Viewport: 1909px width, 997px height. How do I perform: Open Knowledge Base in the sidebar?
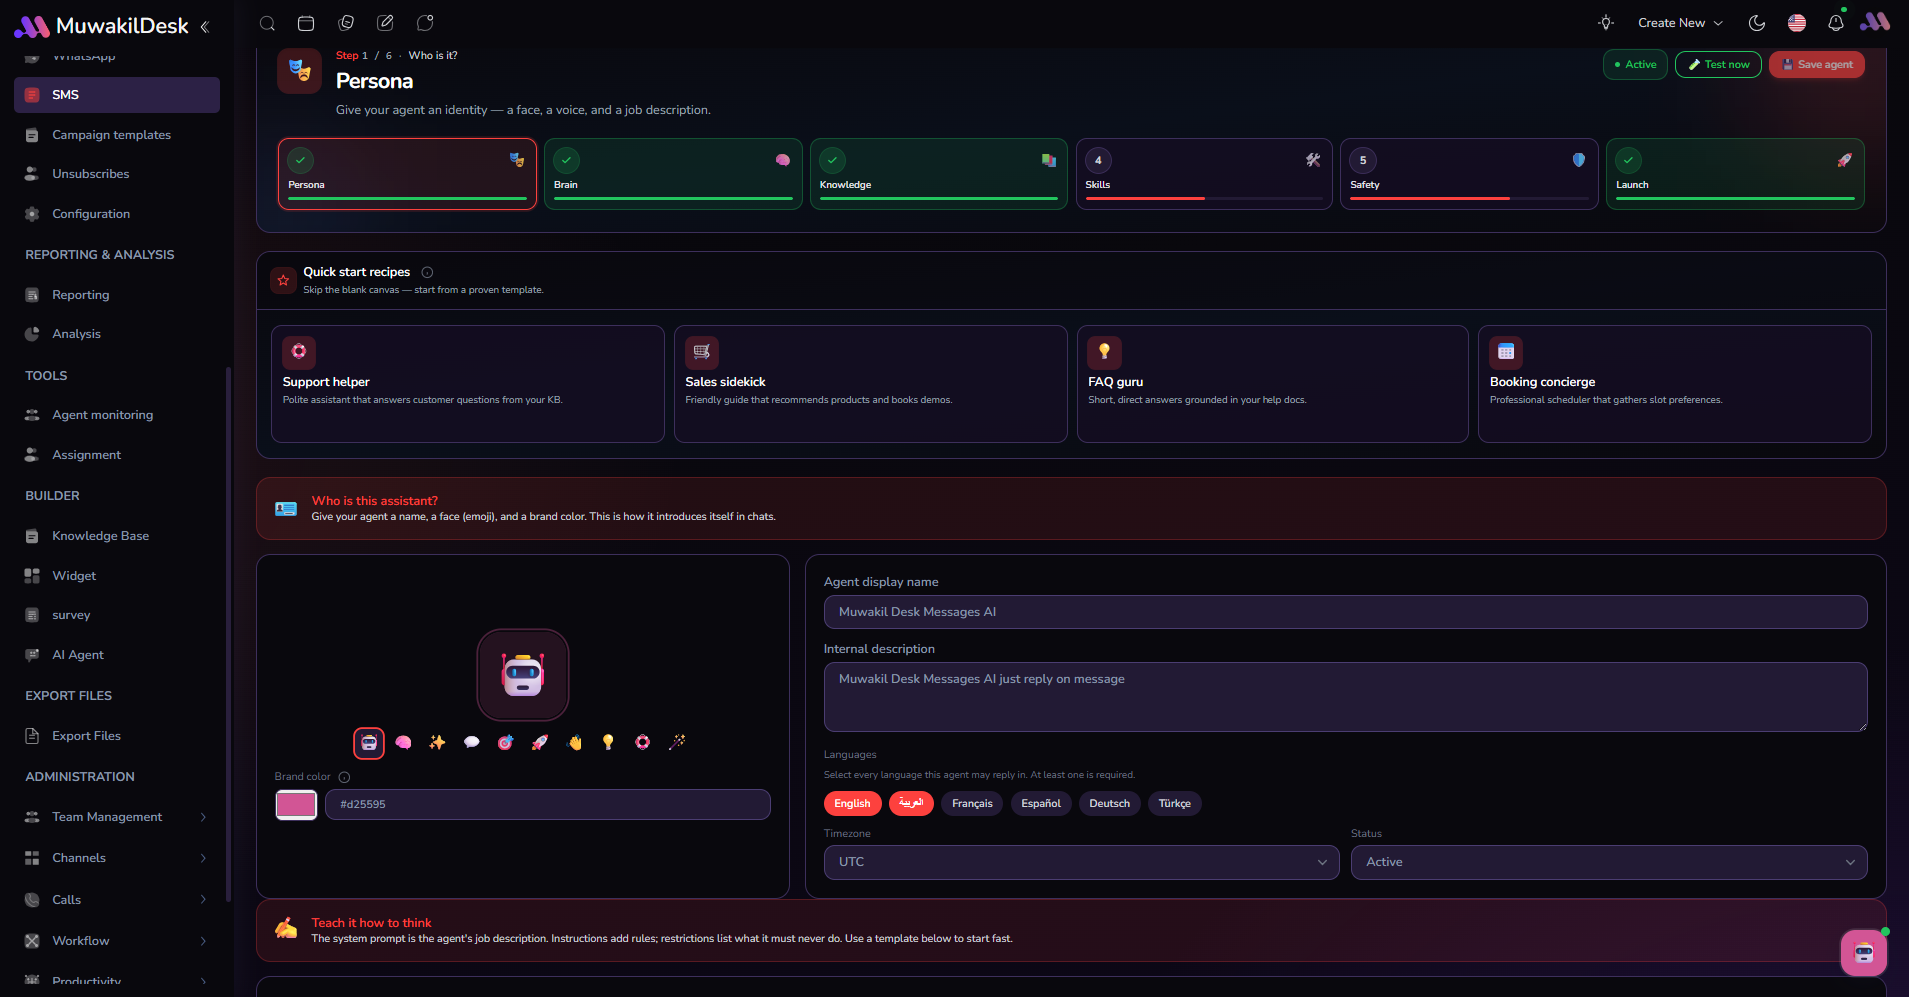(x=117, y=536)
